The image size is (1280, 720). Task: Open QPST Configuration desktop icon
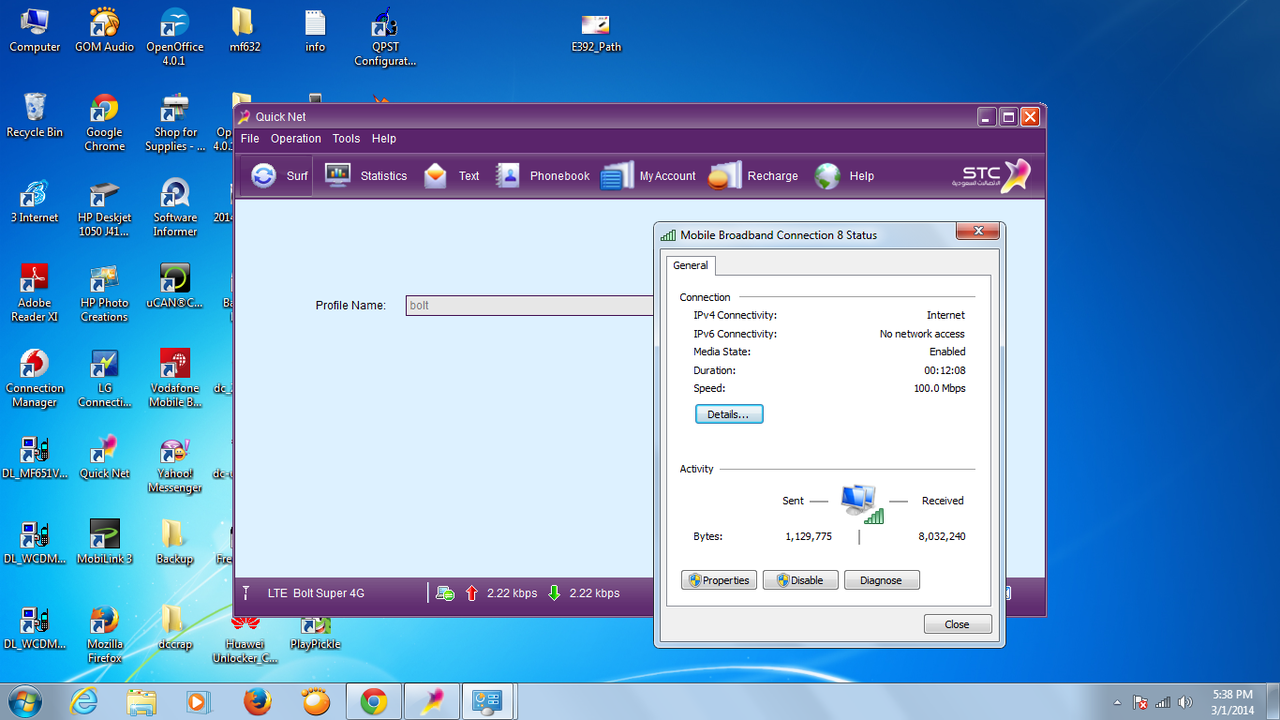coord(385,36)
